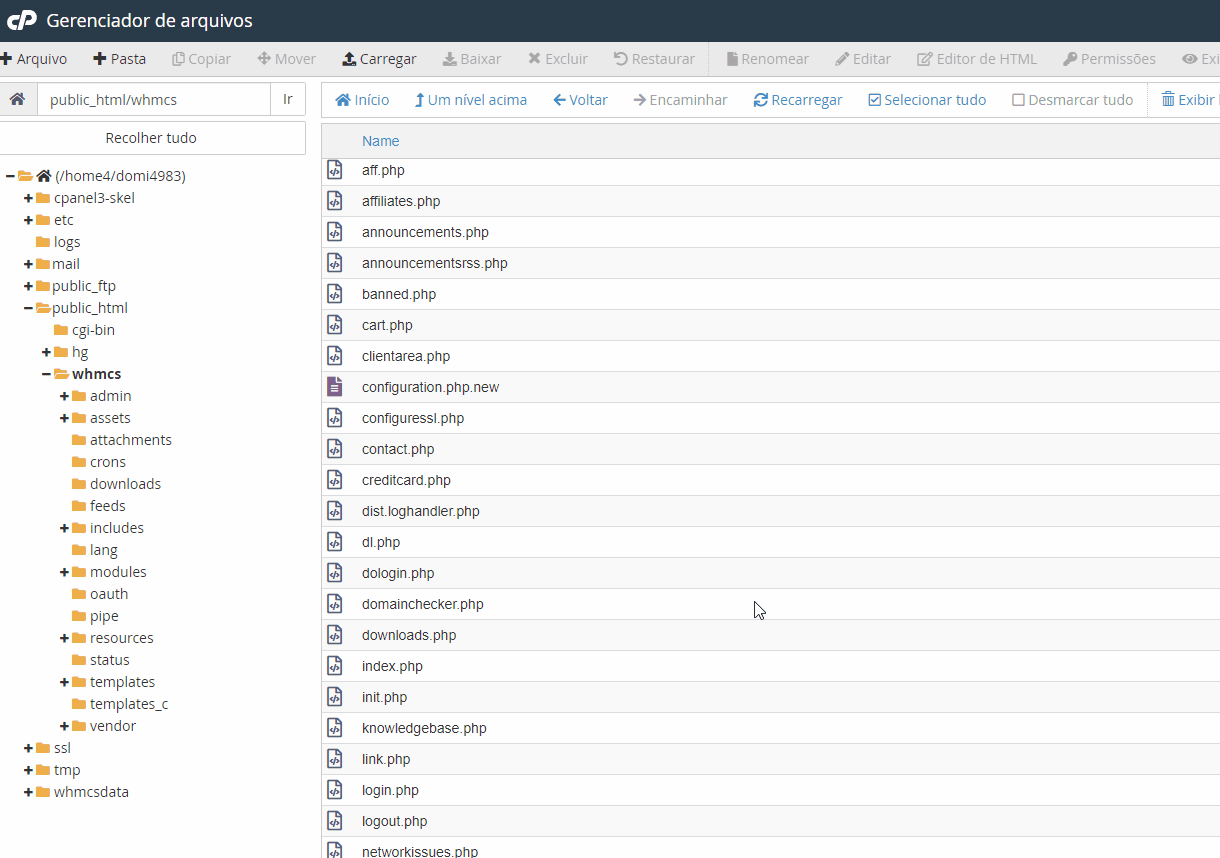Viewport: 1220px width, 858px height.
Task: Expand the vendor folder node
Action: coord(64,726)
